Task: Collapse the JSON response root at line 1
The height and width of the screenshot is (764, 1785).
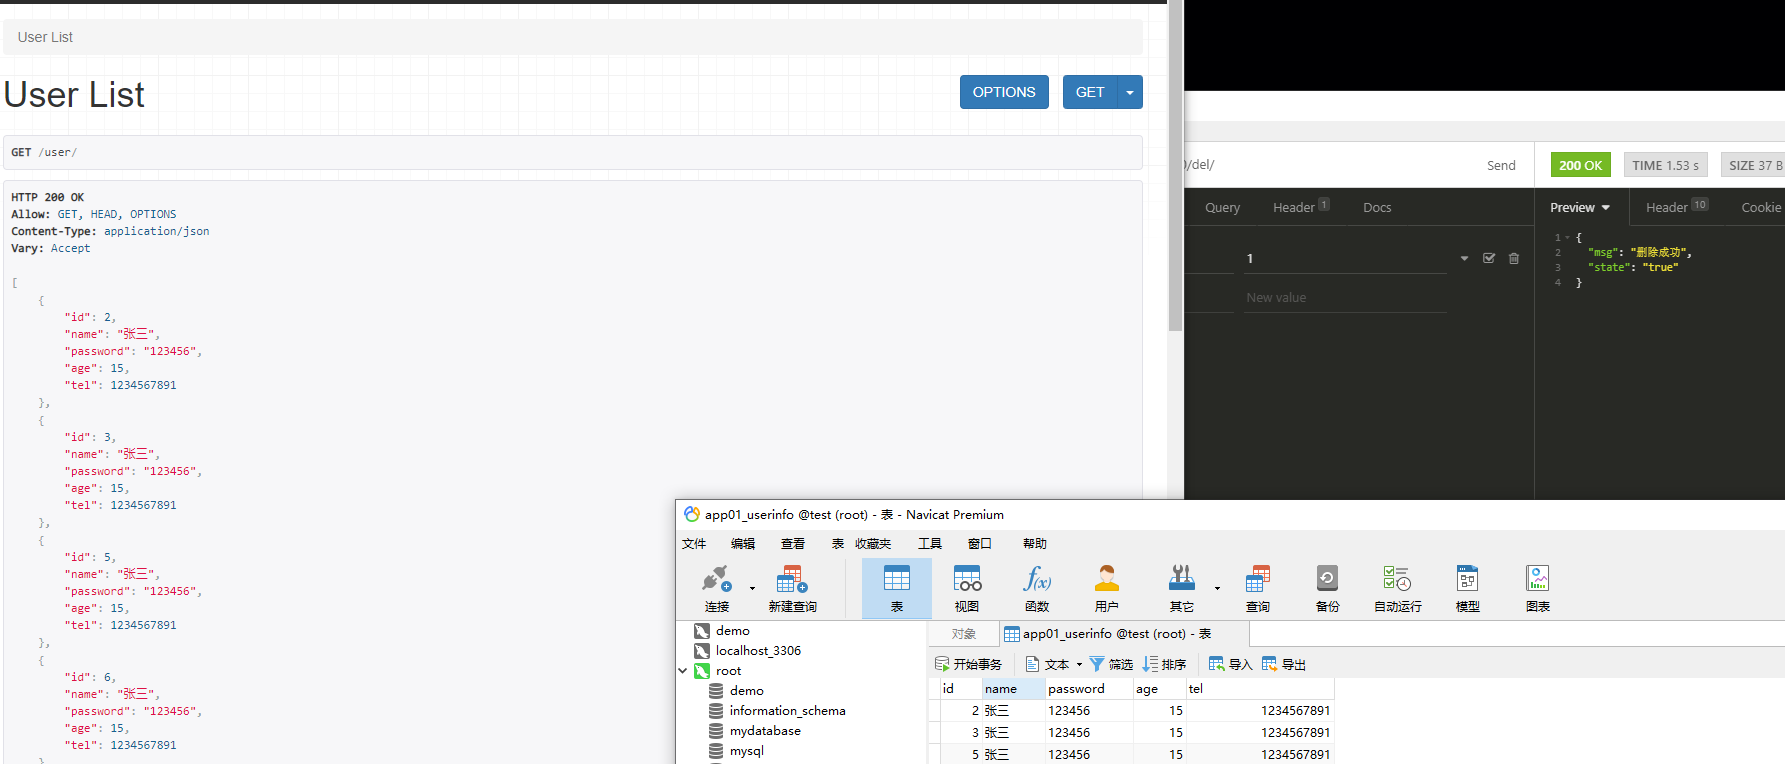Action: tap(1567, 238)
